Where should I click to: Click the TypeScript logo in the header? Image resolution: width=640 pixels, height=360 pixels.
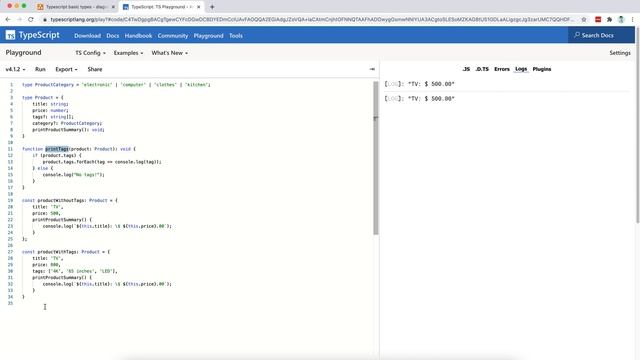33,36
